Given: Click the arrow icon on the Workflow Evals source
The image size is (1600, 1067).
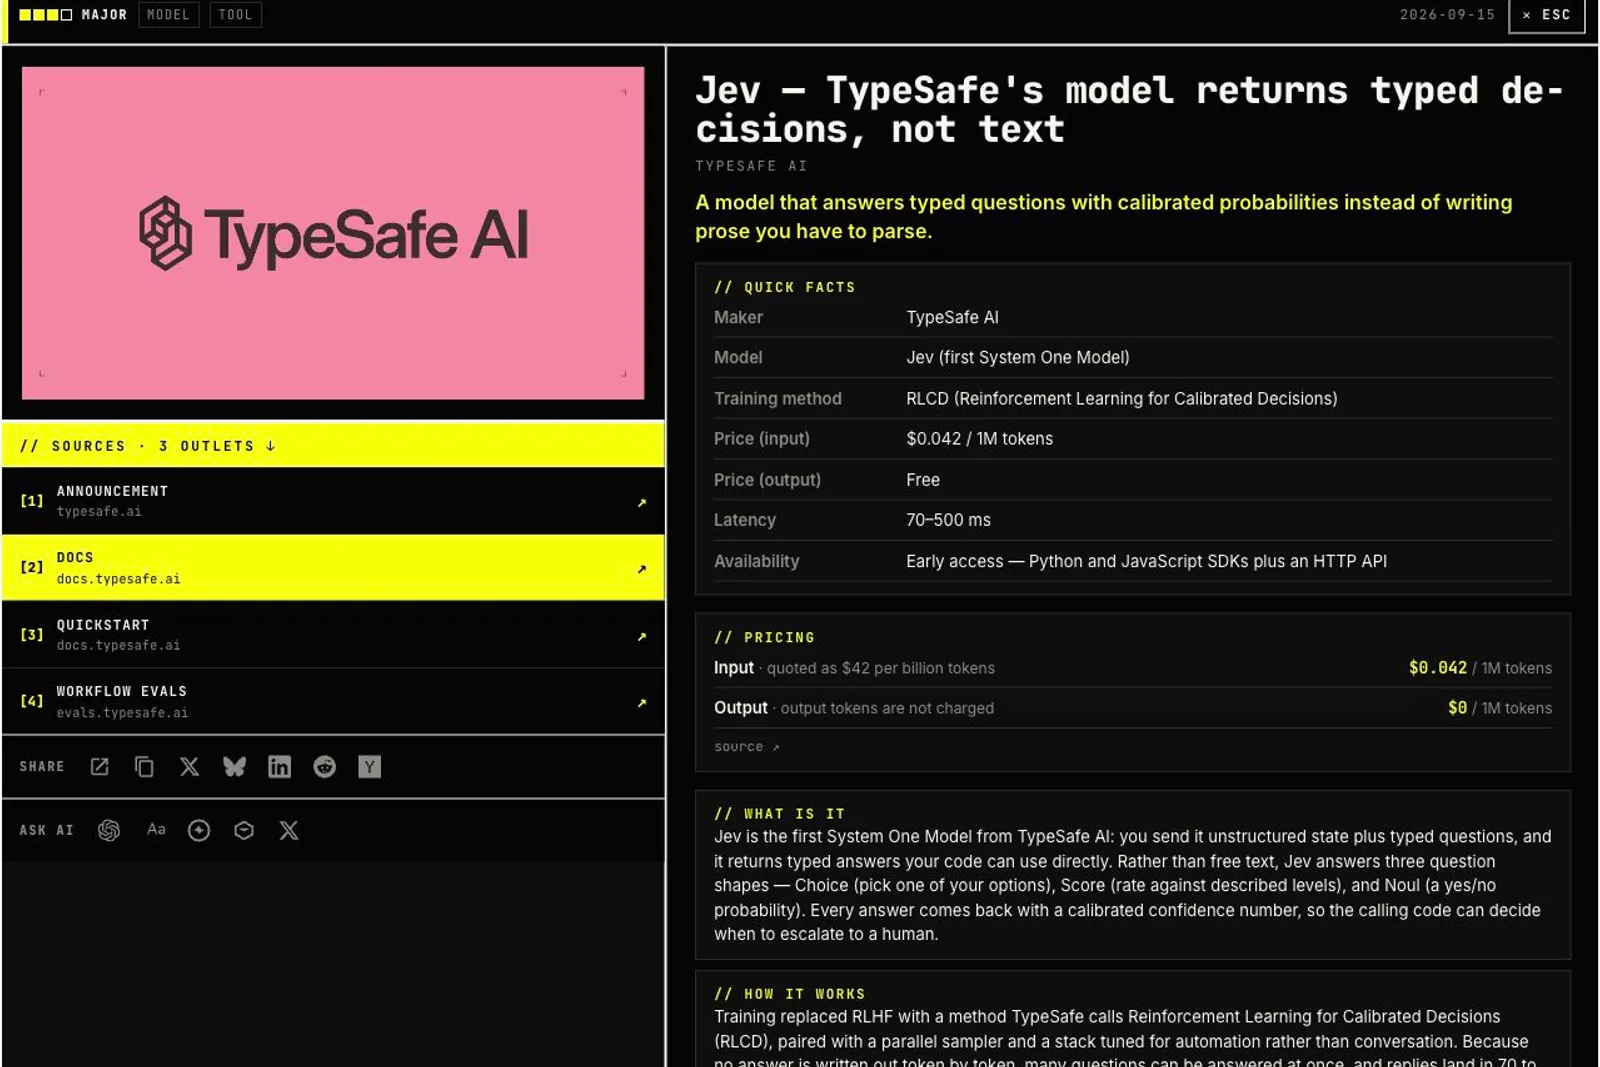Looking at the screenshot, I should click(642, 703).
